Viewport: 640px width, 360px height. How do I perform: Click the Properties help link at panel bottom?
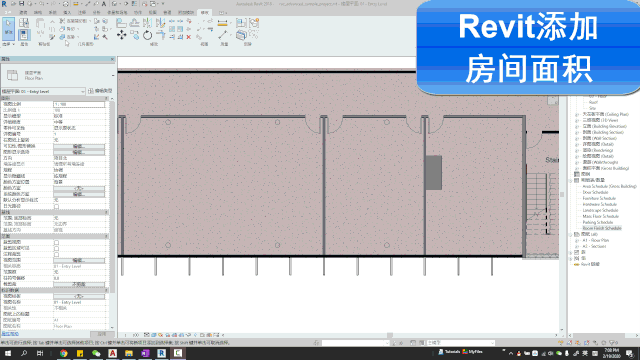click(10, 334)
